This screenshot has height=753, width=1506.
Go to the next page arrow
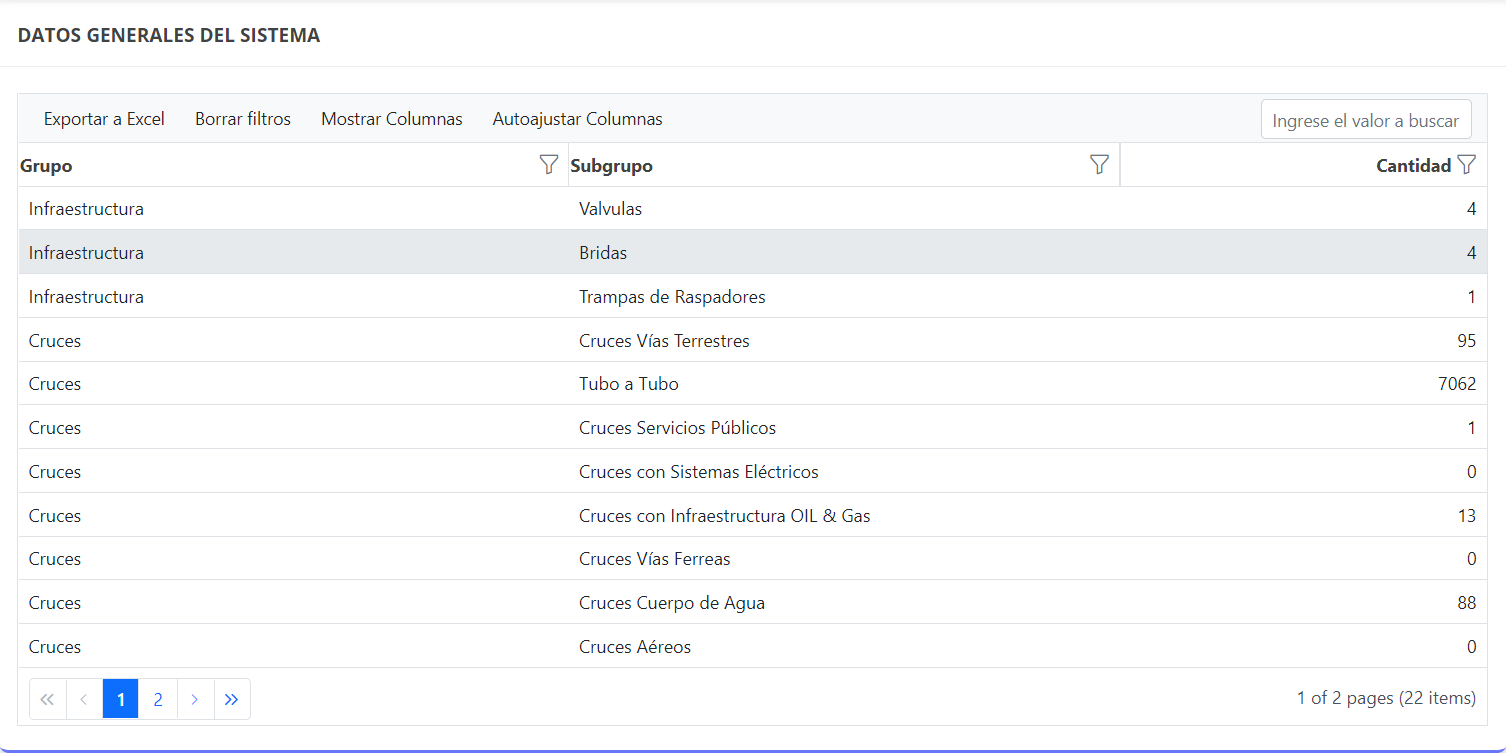click(195, 699)
